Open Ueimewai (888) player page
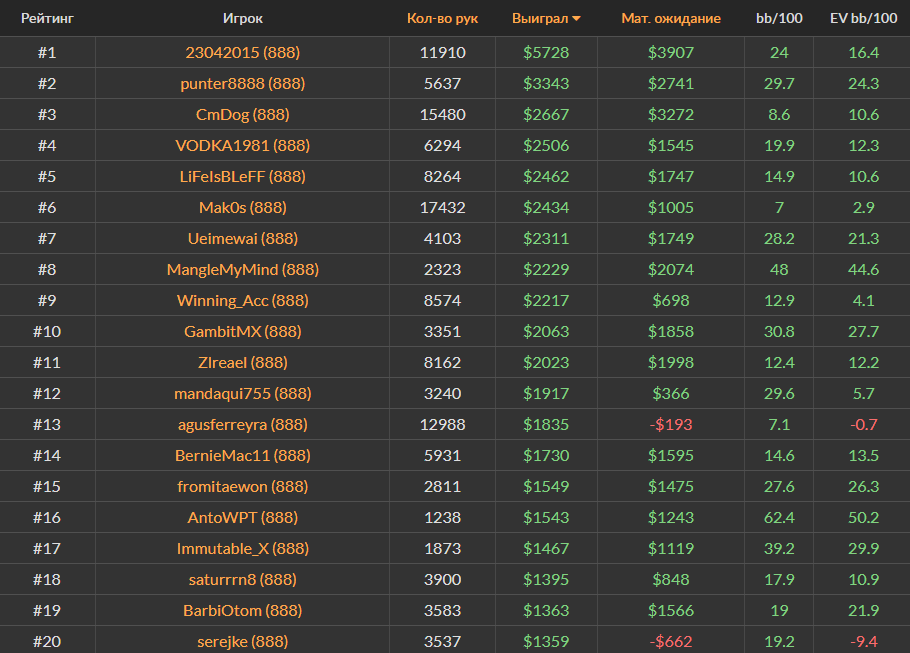The height and width of the screenshot is (653, 910). pos(242,238)
